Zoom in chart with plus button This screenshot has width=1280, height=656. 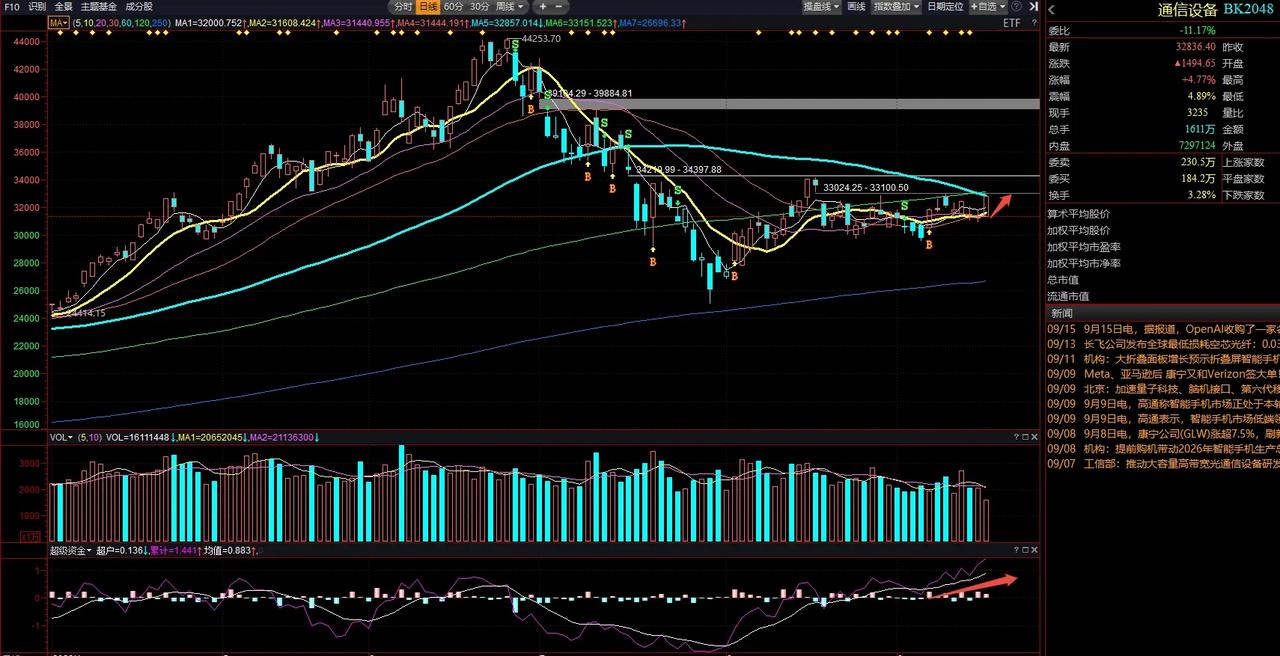pos(542,6)
